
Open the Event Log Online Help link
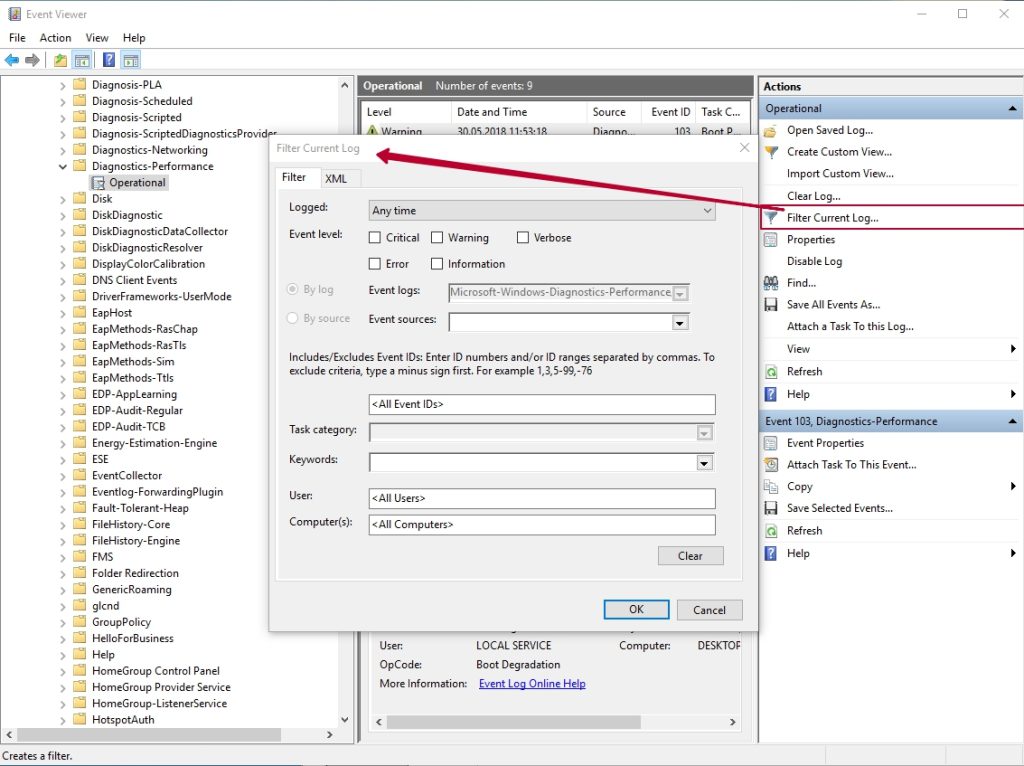pyautogui.click(x=532, y=683)
